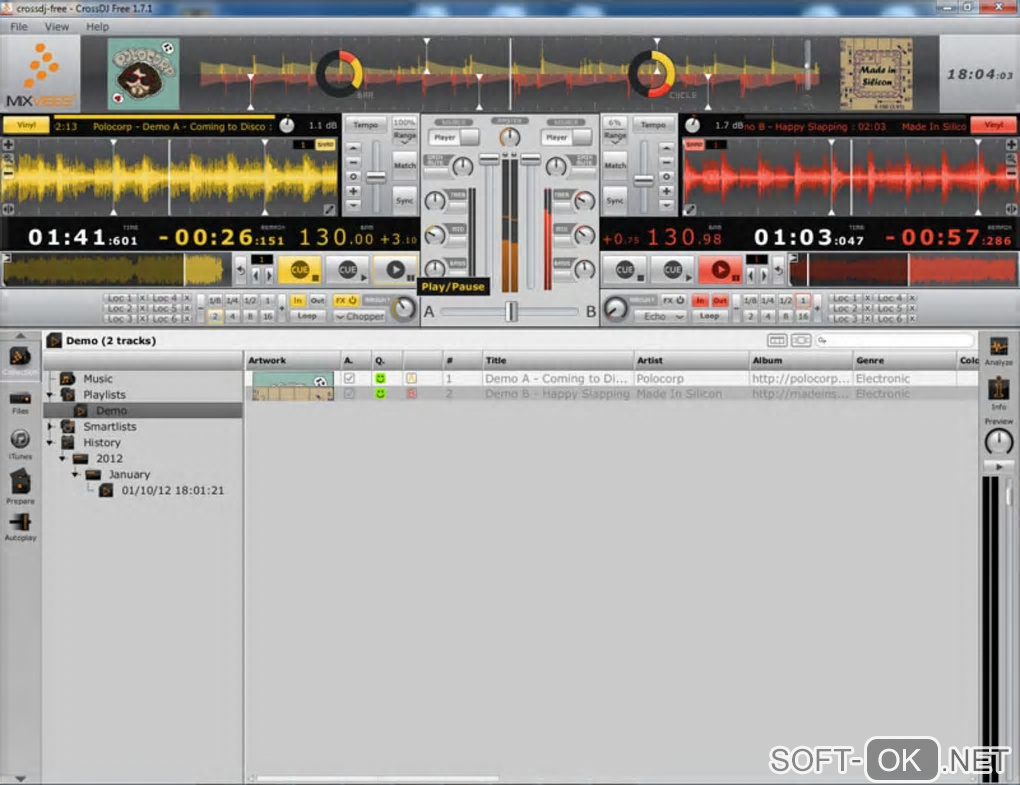Viewport: 1020px width, 785px height.
Task: Click deck A previous cue arrow
Action: coord(256,276)
